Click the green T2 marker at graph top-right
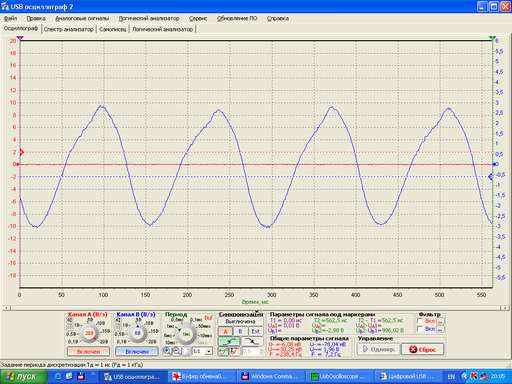Viewport: 512px width, 384px height. pyautogui.click(x=492, y=38)
